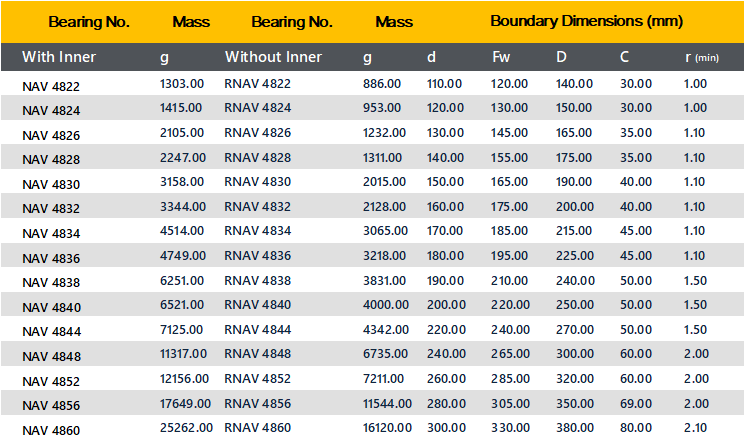Select the 380.00 D value
The image size is (744, 440).
574,427
